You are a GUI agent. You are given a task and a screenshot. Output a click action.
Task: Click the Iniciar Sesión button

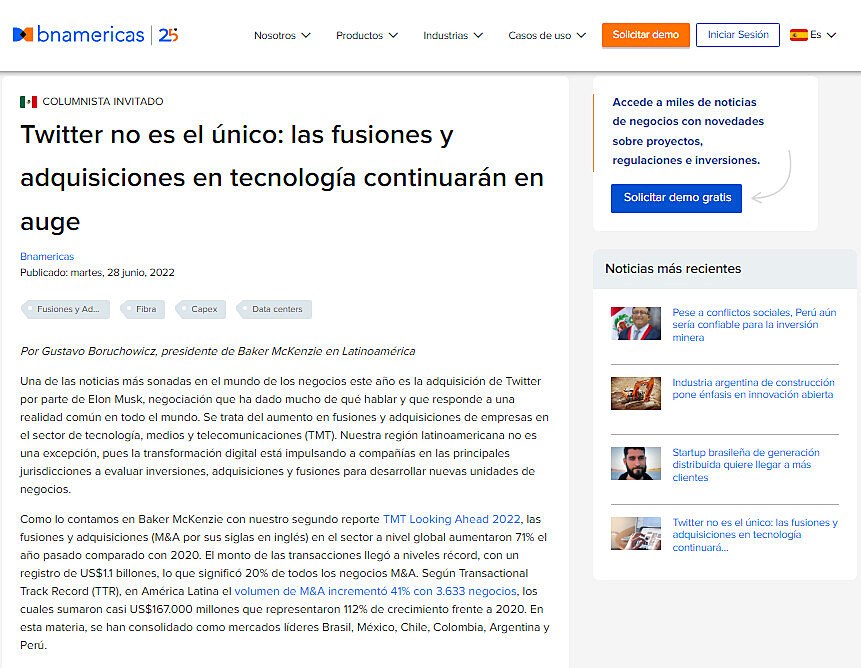click(x=737, y=35)
